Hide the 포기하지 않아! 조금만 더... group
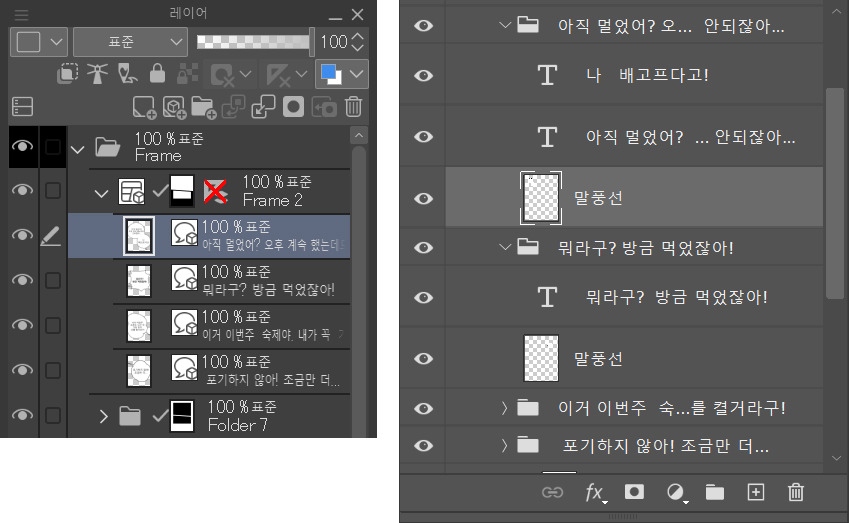This screenshot has height=523, width=849. 423,446
